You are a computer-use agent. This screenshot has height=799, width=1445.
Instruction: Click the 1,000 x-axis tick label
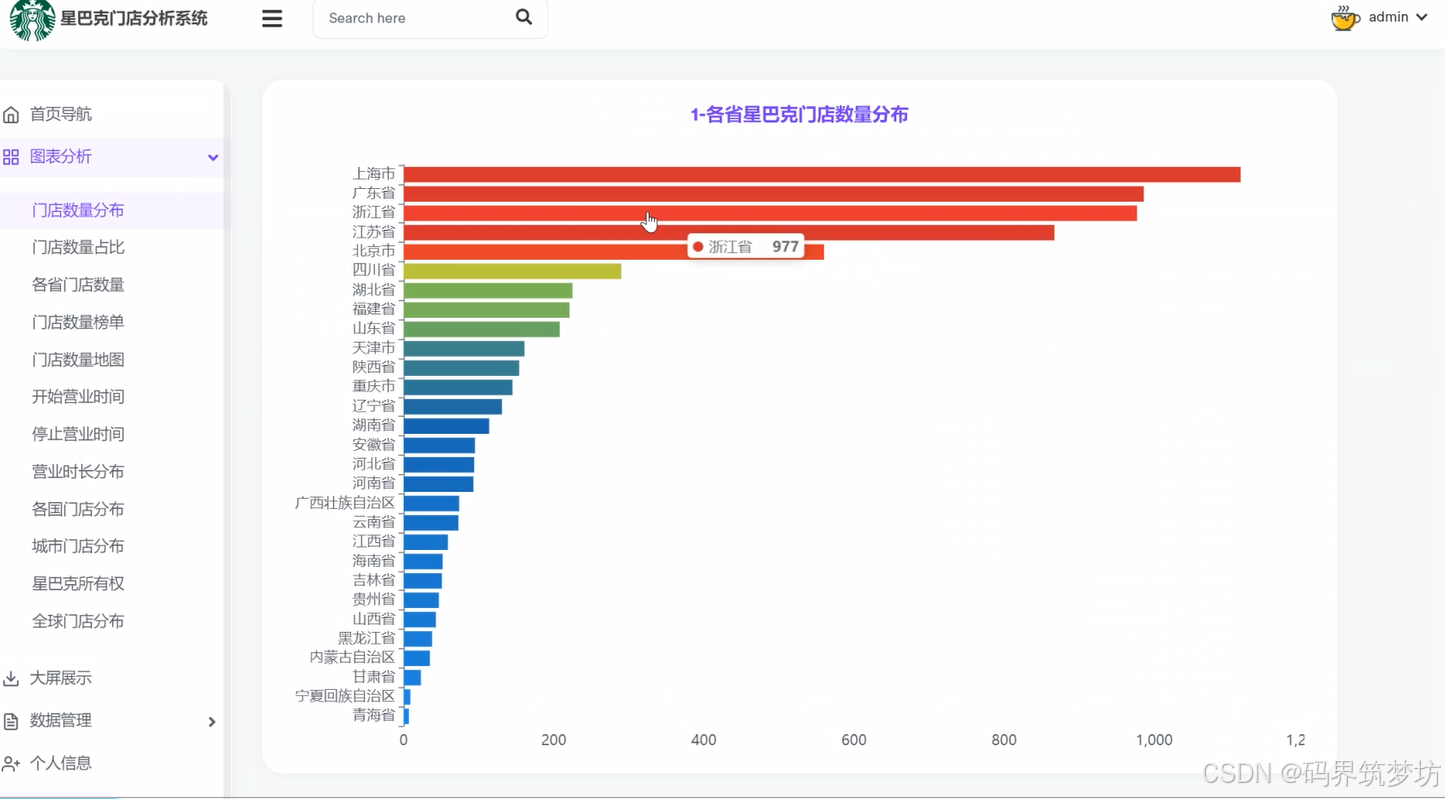(x=1154, y=740)
